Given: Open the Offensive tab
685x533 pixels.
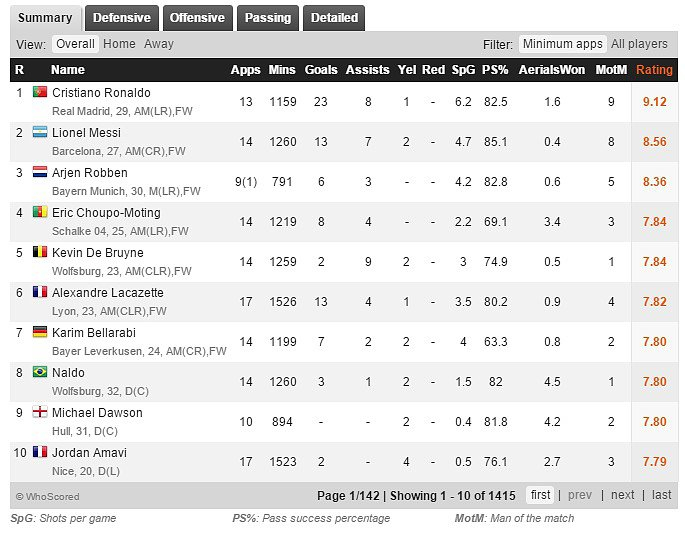Looking at the screenshot, I should coord(197,18).
